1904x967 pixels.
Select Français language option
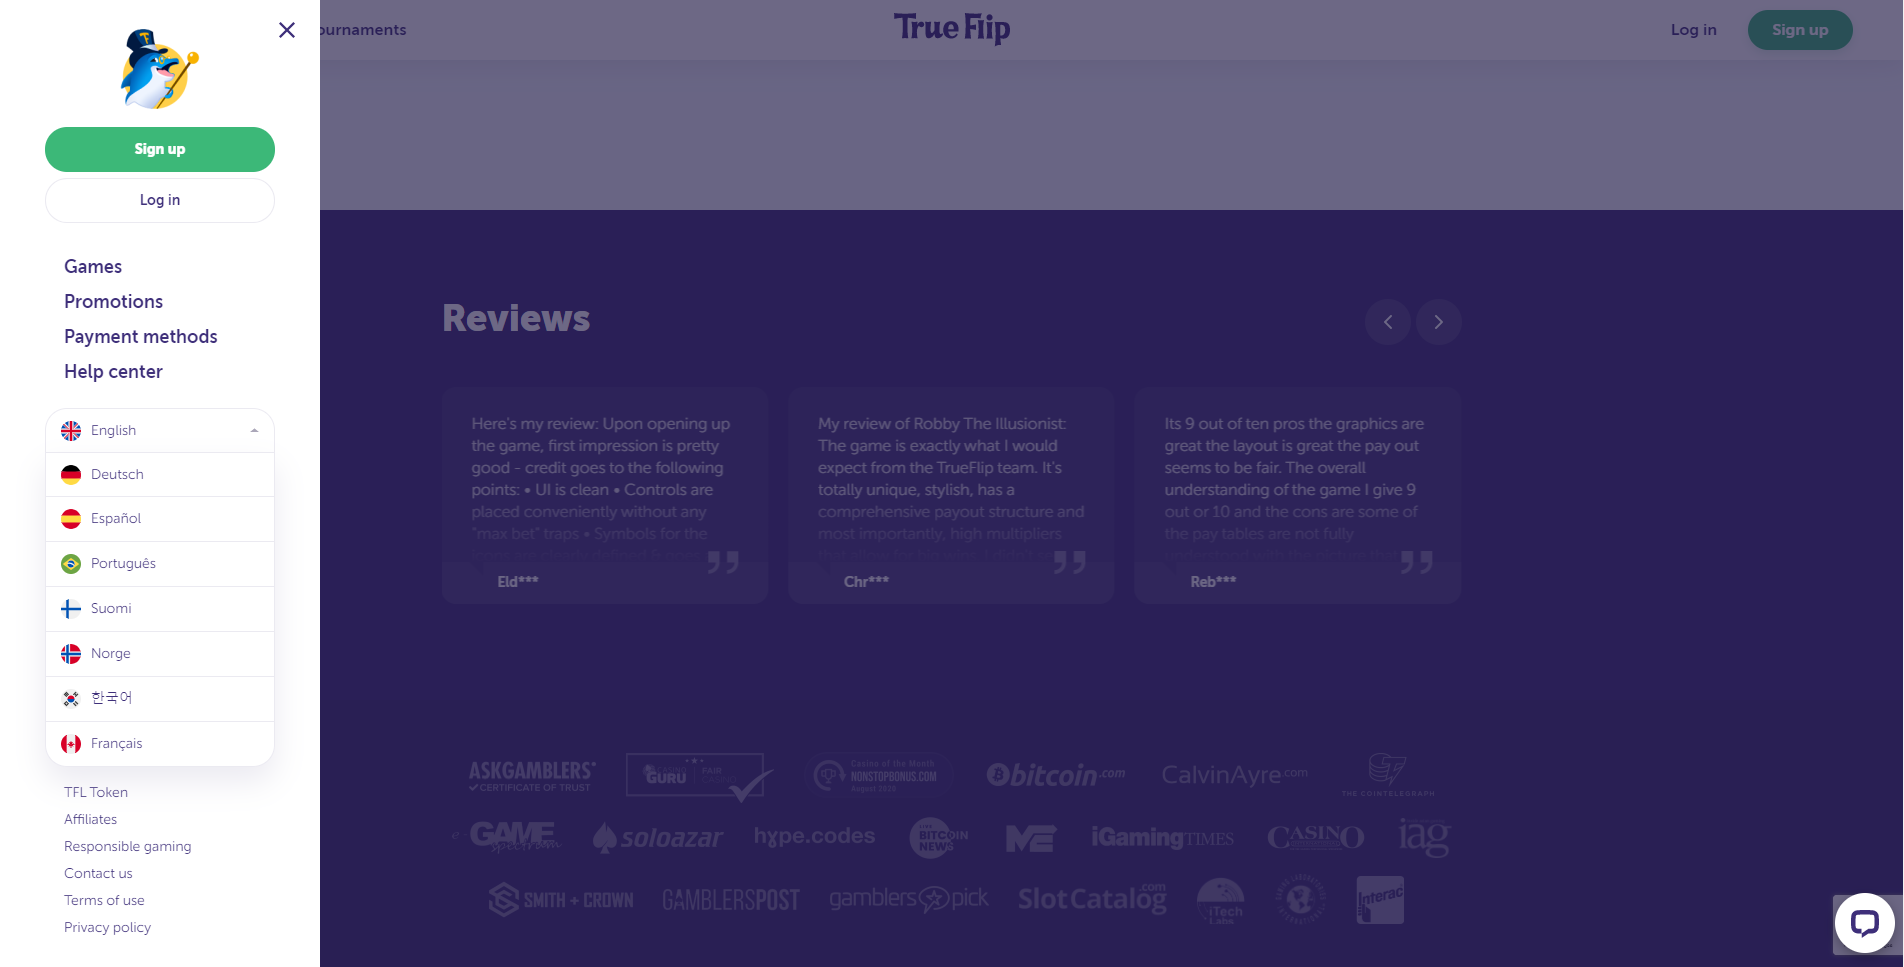160,743
